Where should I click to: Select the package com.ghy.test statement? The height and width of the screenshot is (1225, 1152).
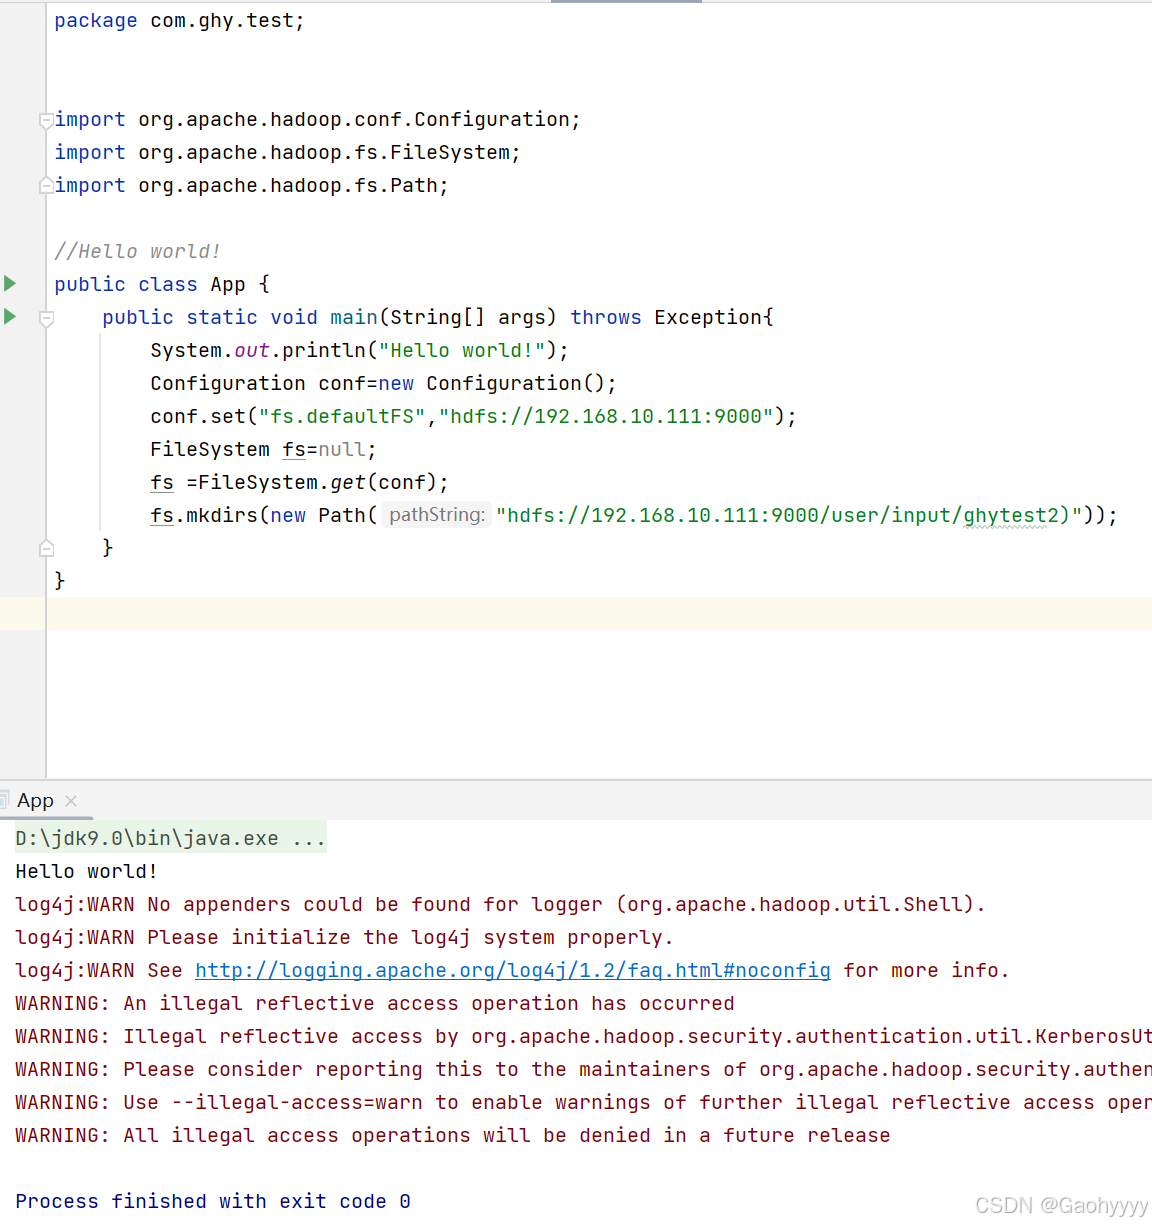tap(179, 19)
